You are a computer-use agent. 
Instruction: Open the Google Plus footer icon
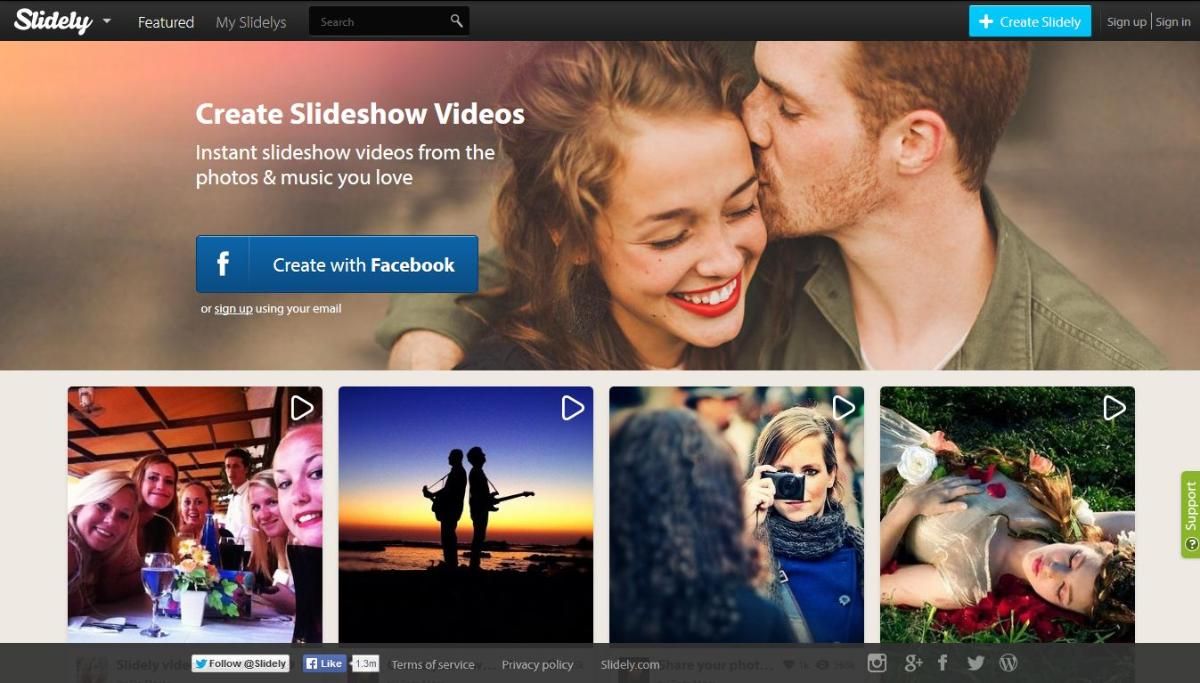(x=912, y=663)
